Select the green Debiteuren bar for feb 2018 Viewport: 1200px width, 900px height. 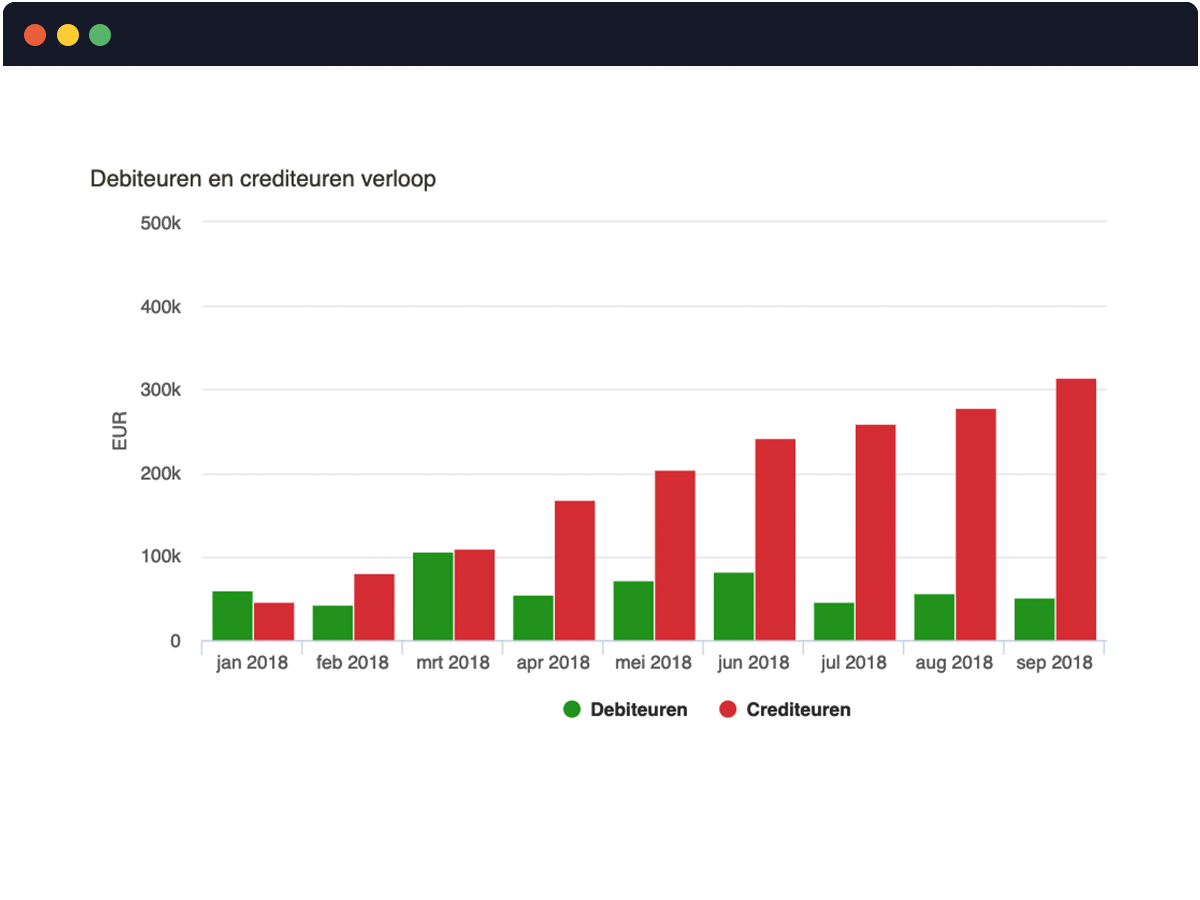(333, 623)
